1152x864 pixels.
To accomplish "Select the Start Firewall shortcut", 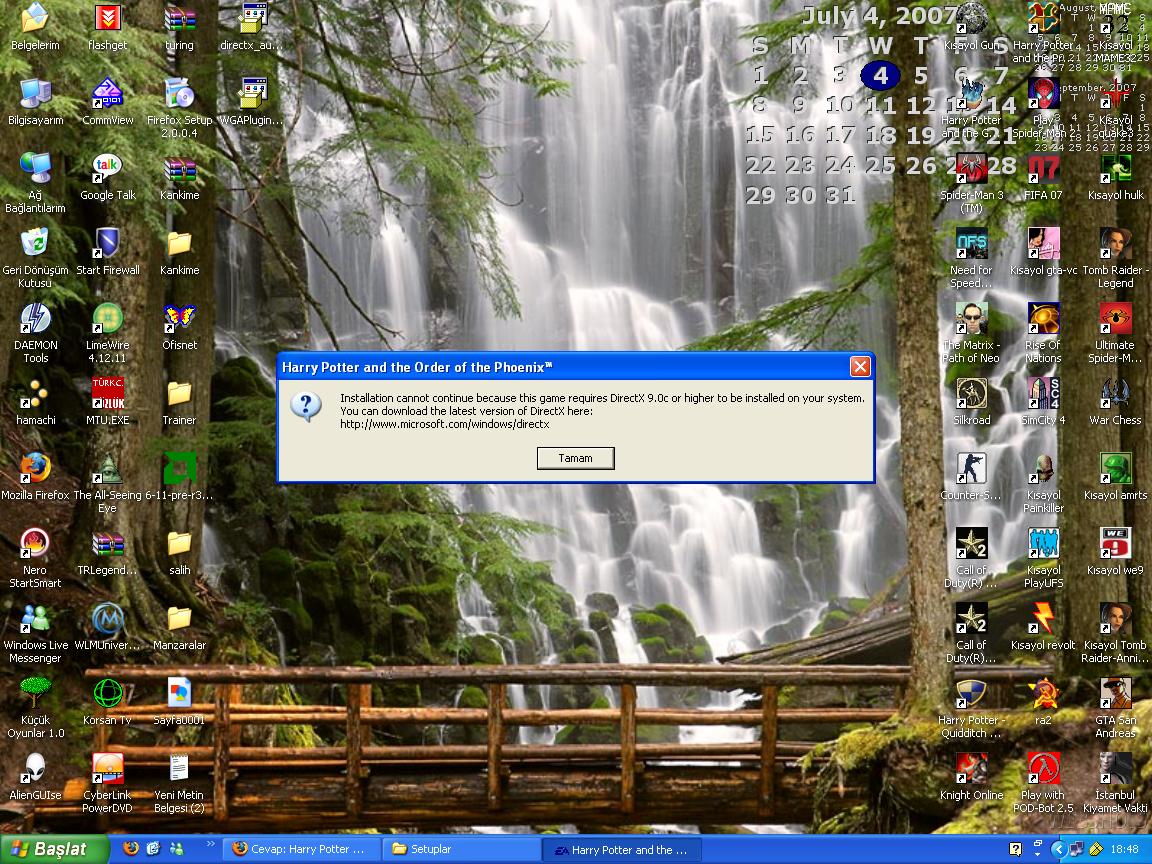I will [107, 252].
